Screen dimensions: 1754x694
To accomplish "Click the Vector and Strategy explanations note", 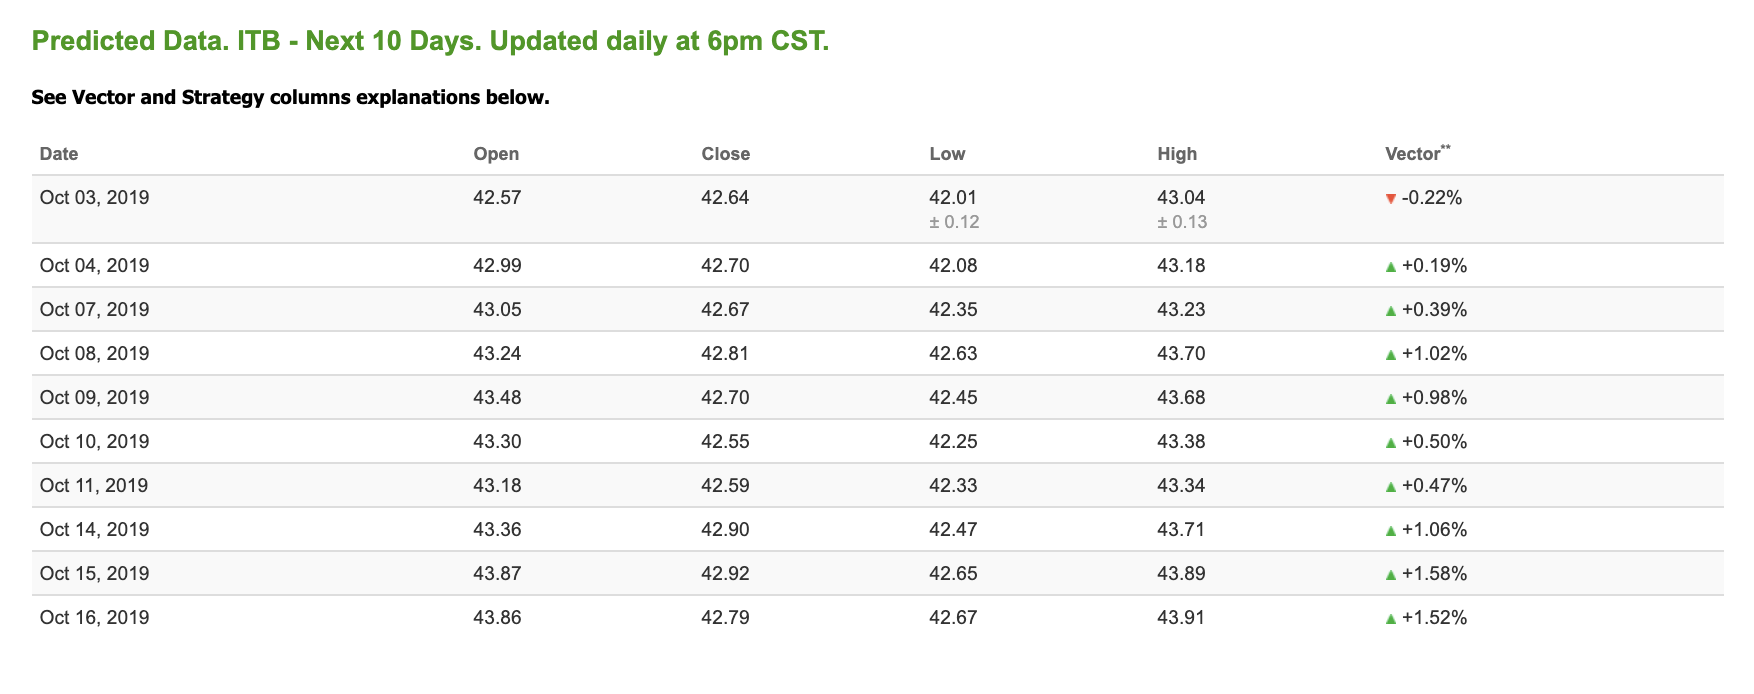I will (x=291, y=98).
